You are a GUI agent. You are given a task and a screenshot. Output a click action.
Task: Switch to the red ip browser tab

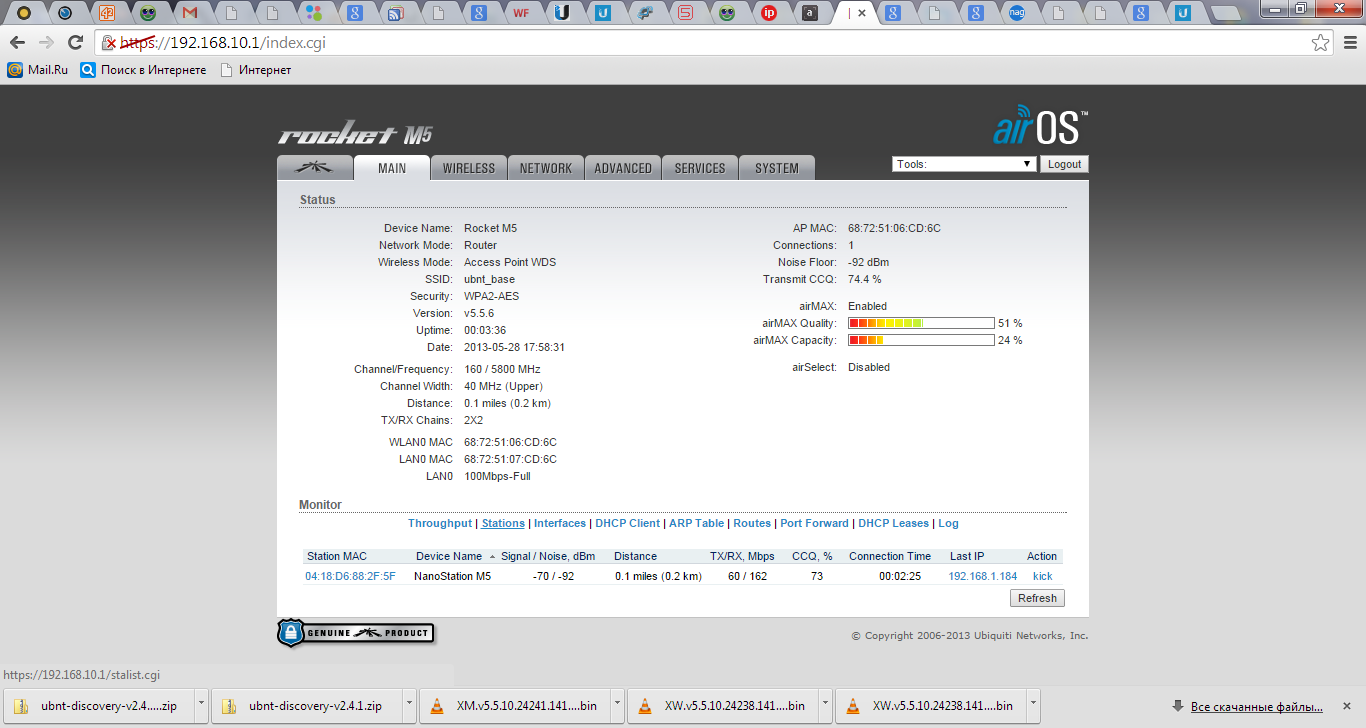768,13
